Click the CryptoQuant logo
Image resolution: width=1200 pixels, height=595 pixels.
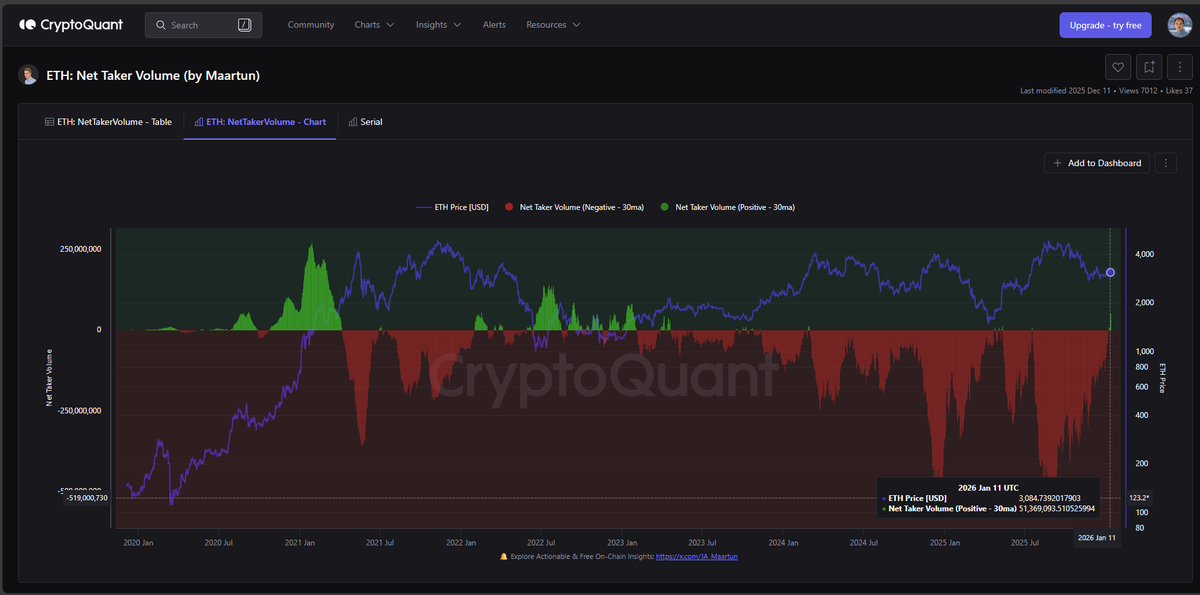pyautogui.click(x=71, y=25)
